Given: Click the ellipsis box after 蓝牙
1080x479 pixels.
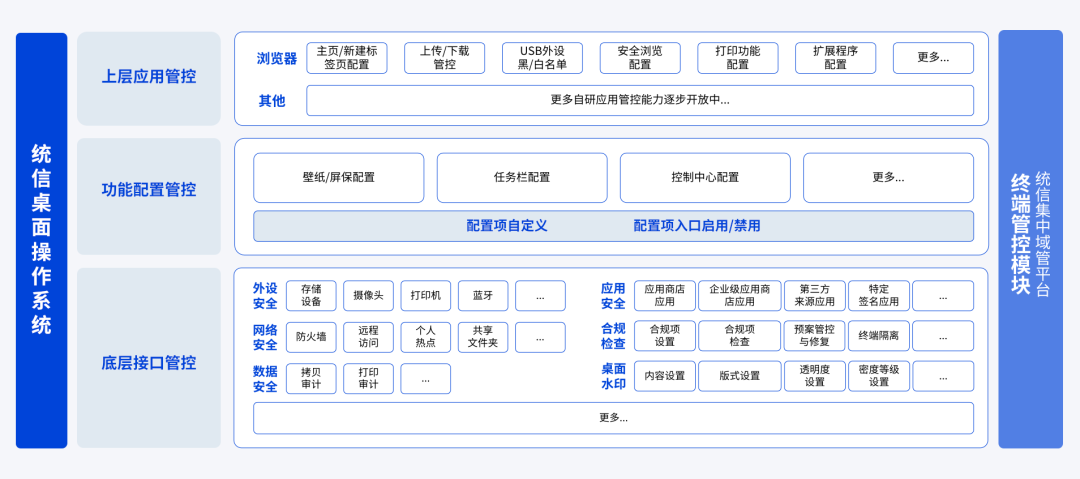Looking at the screenshot, I should pyautogui.click(x=540, y=296).
